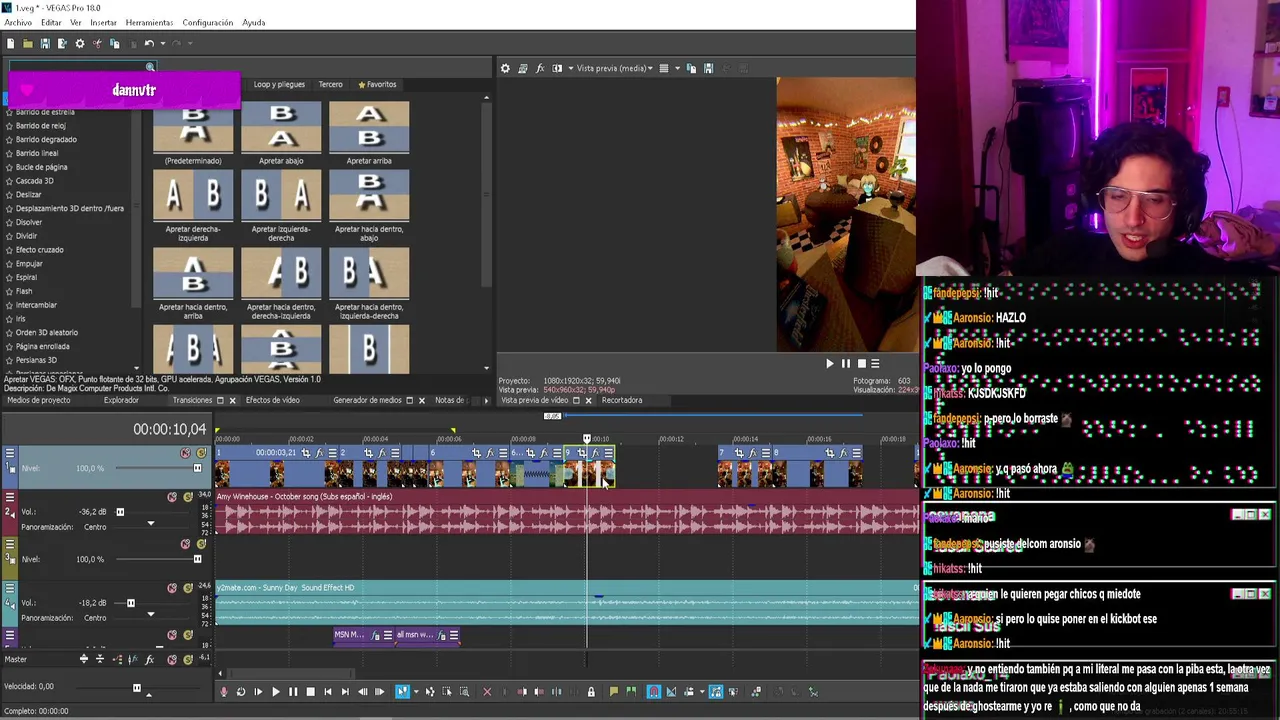Select Barrido de reloj in the transitions list

click(41, 126)
